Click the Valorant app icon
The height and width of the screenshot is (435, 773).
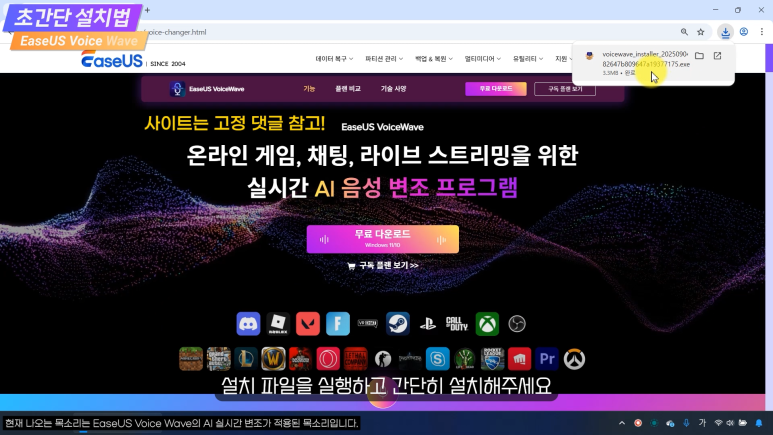308,324
